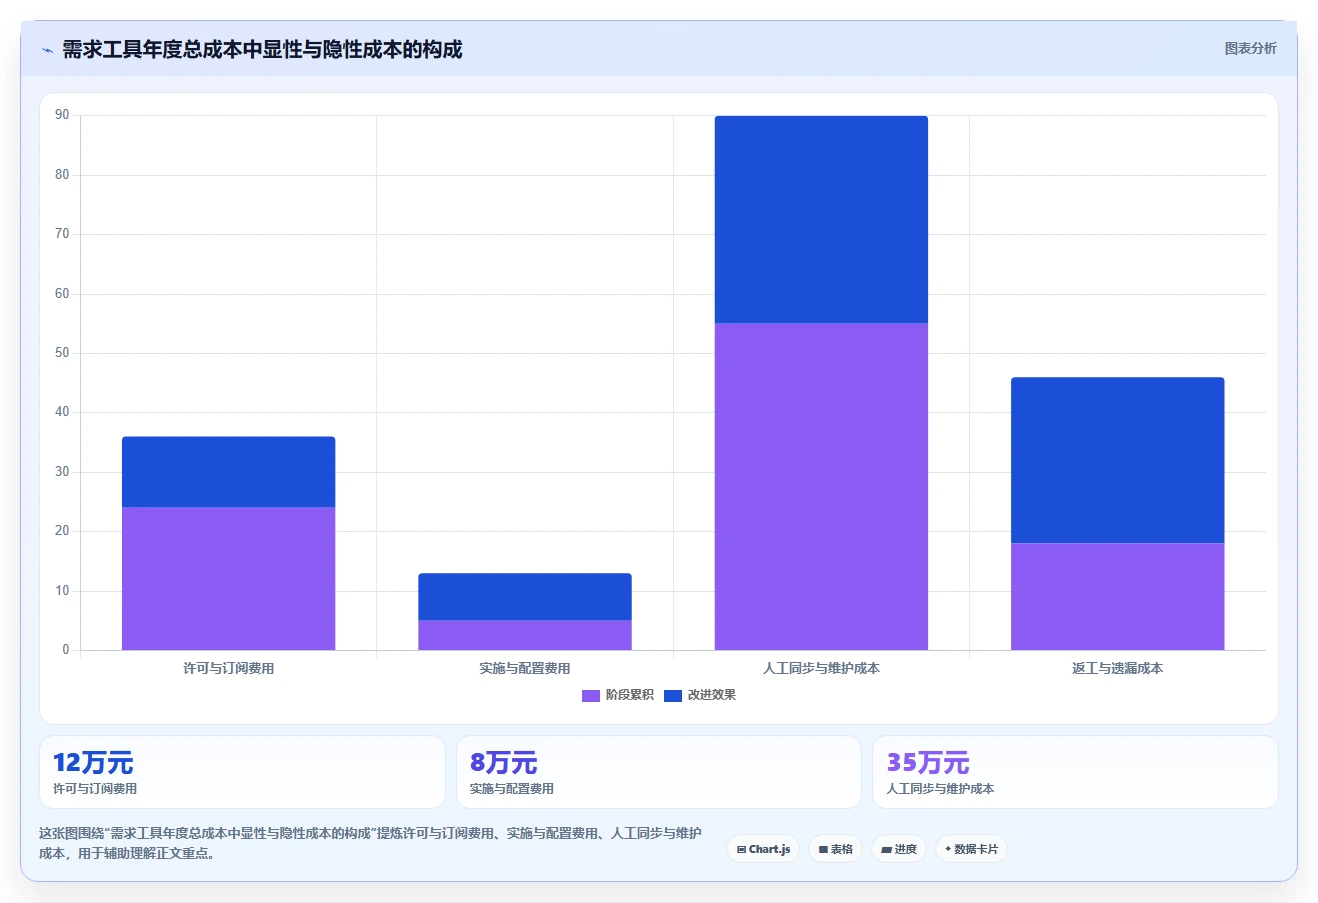Click blue bar segment for 返工与遗漏成本
This screenshot has height=903, width=1318.
click(x=1118, y=460)
